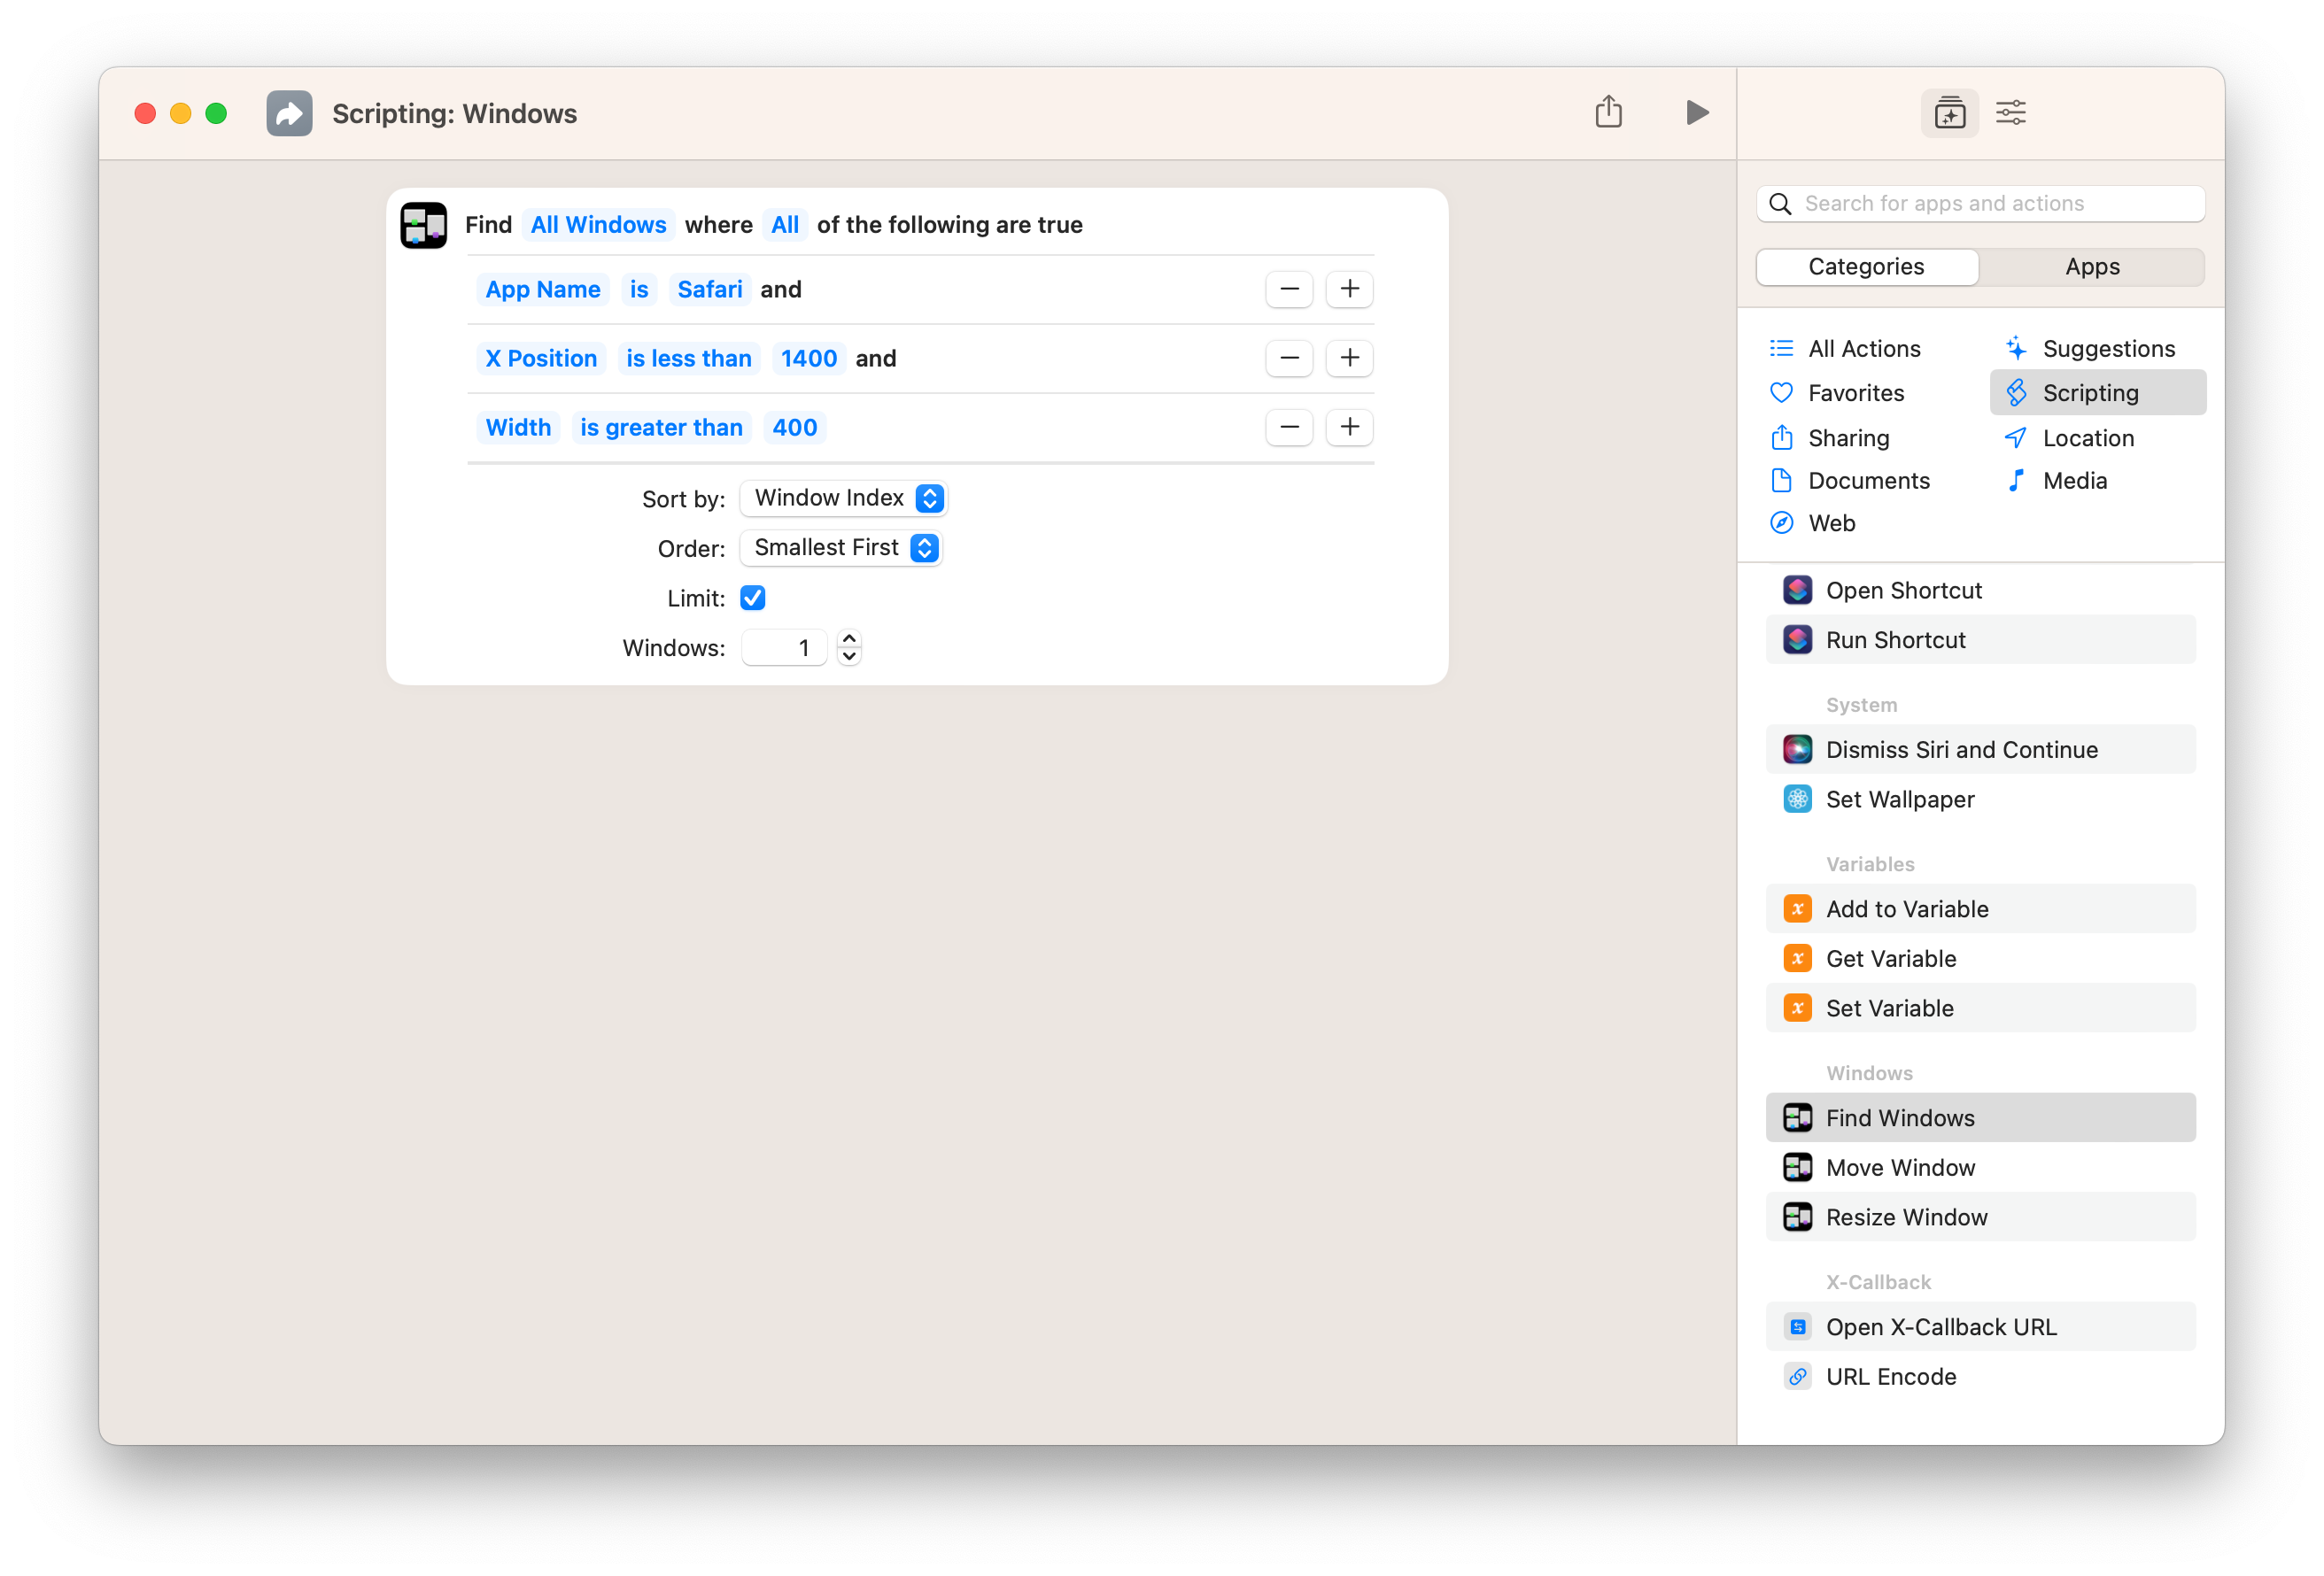Click the Open Shortcut icon
The image size is (2324, 1576).
[x=1798, y=590]
